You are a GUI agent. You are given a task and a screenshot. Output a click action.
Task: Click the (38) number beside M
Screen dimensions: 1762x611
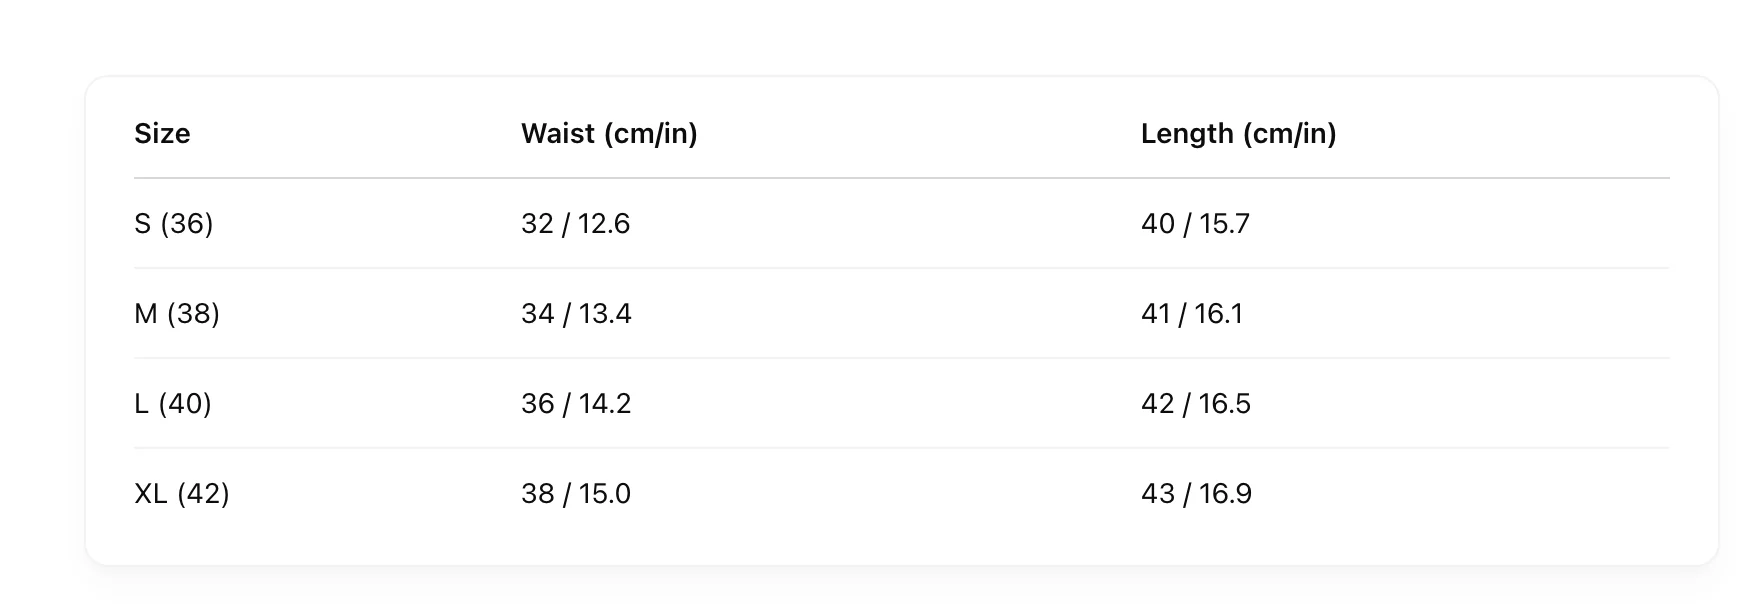193,313
